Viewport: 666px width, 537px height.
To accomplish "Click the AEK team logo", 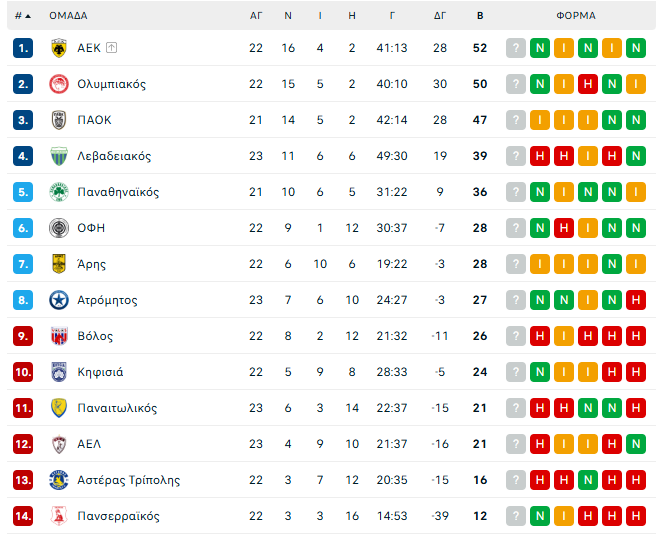I will tap(58, 48).
